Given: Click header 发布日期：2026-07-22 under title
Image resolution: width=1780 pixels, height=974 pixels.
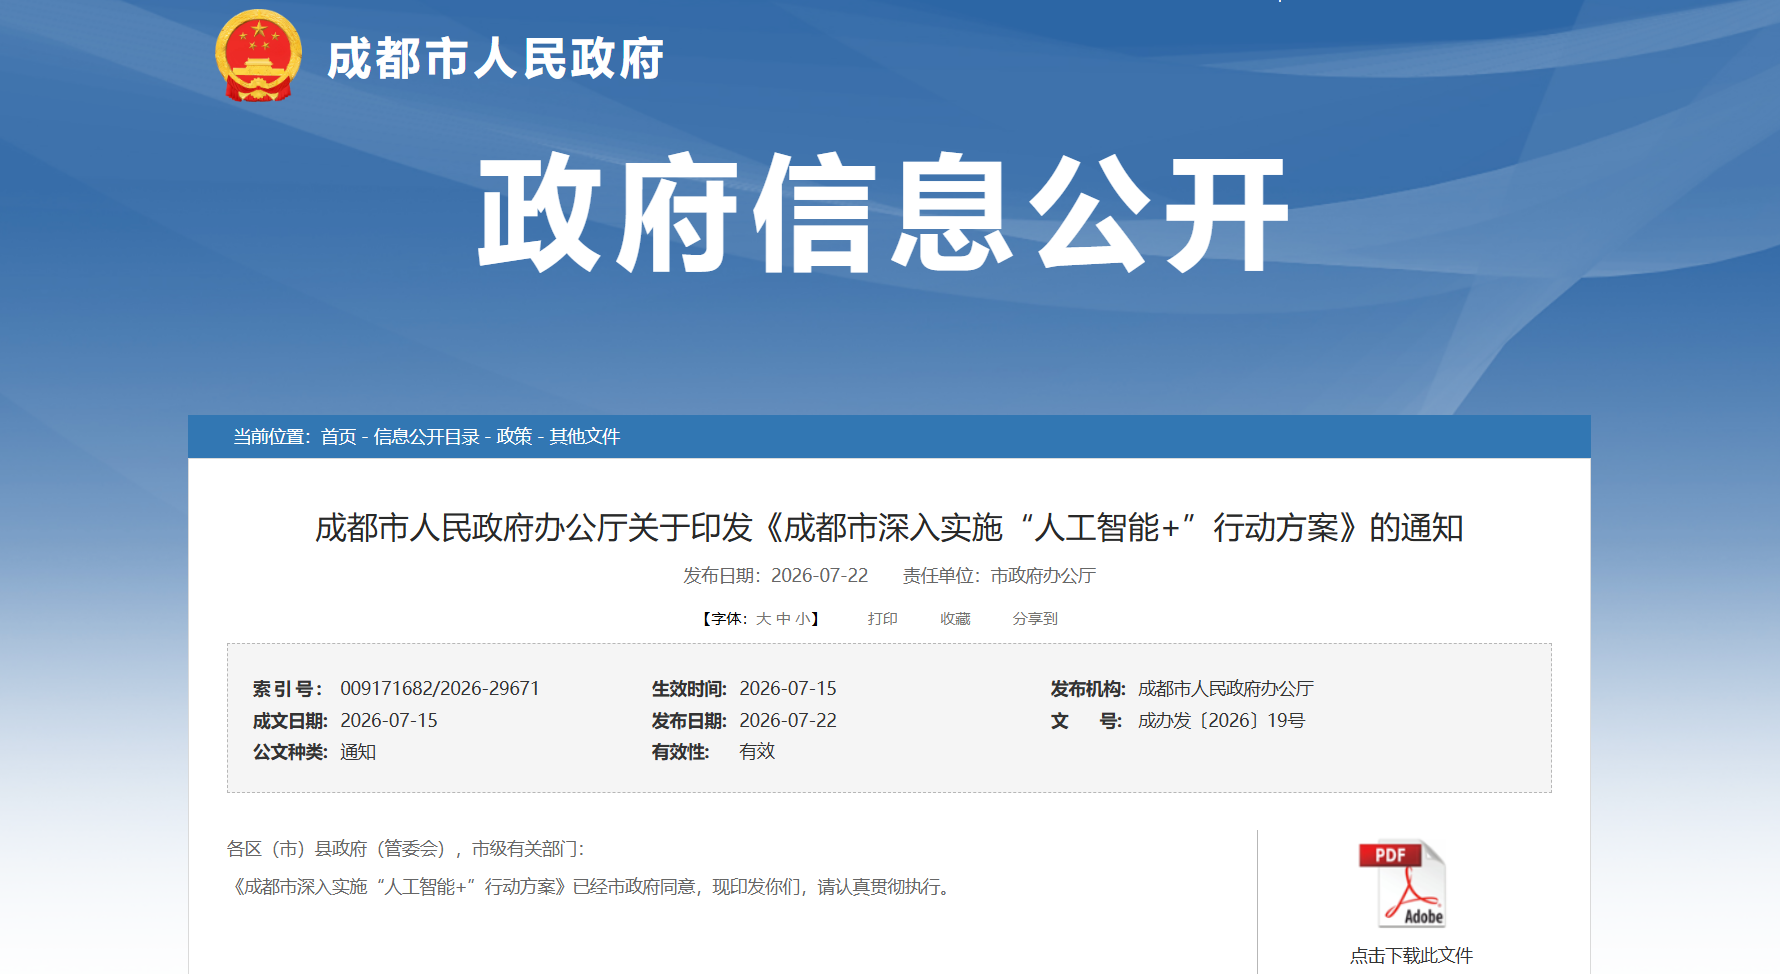Looking at the screenshot, I should pos(776,575).
